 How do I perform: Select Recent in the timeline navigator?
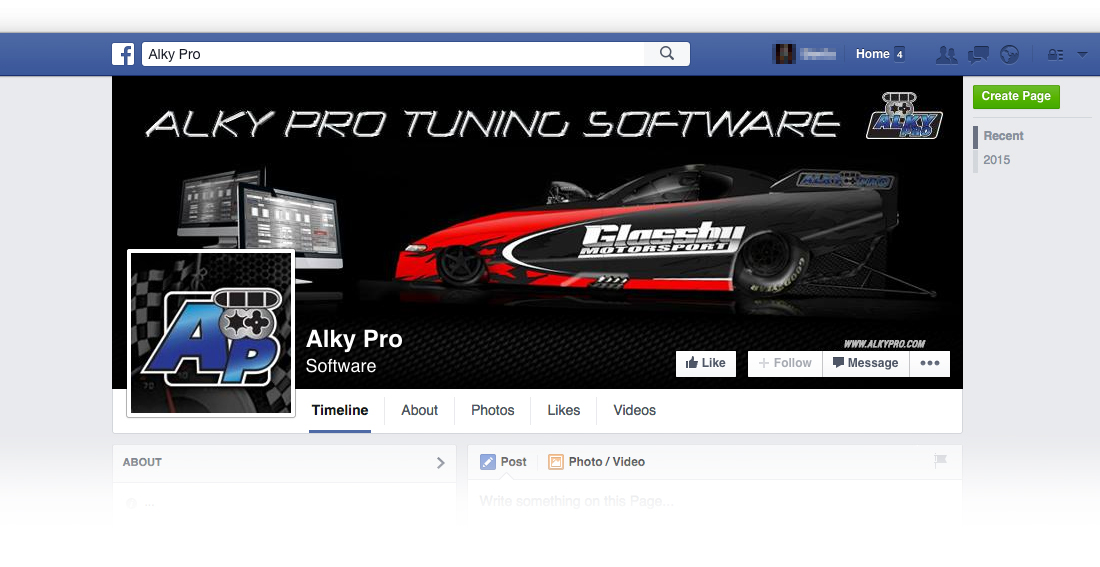pos(1003,136)
